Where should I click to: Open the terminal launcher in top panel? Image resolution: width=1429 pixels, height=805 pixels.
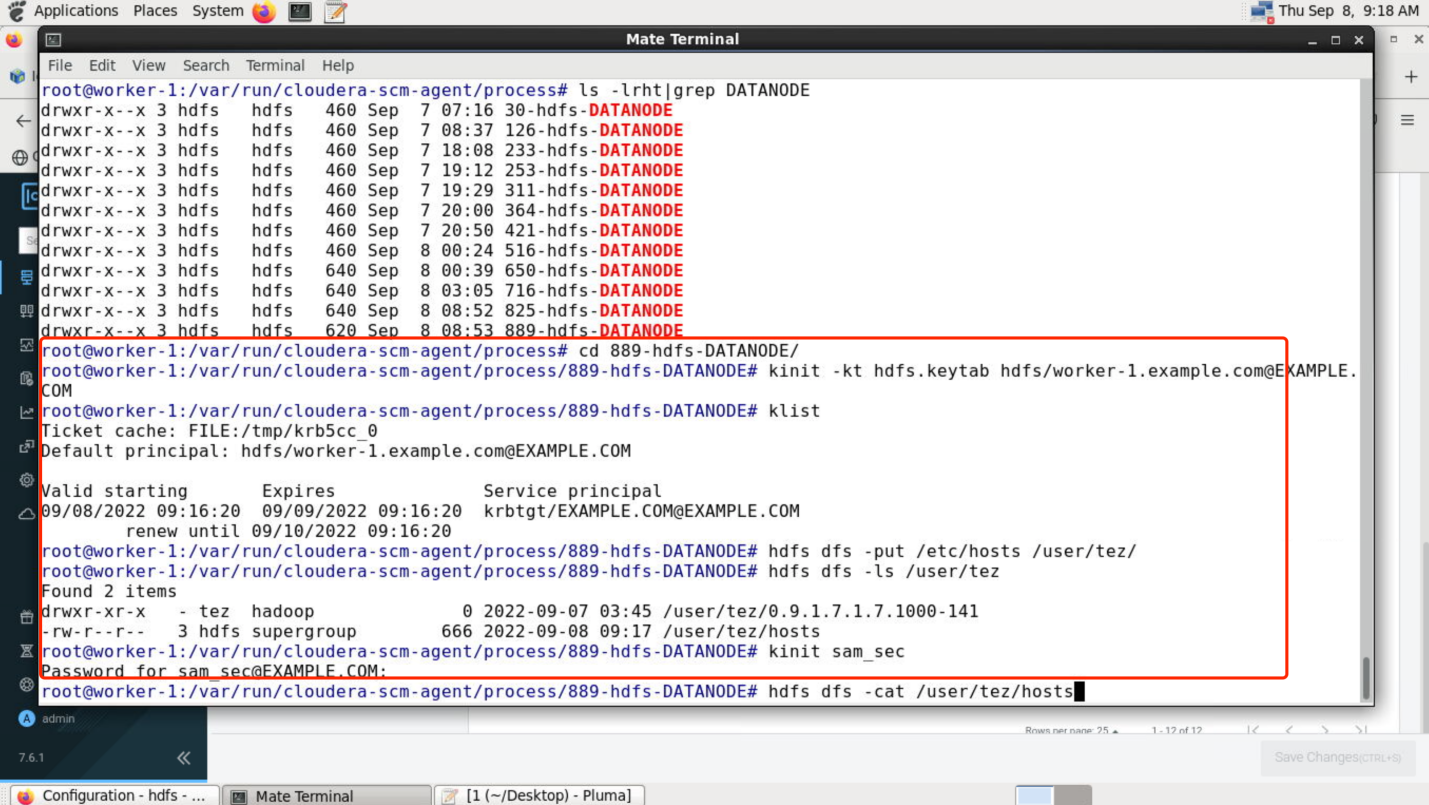coord(300,11)
